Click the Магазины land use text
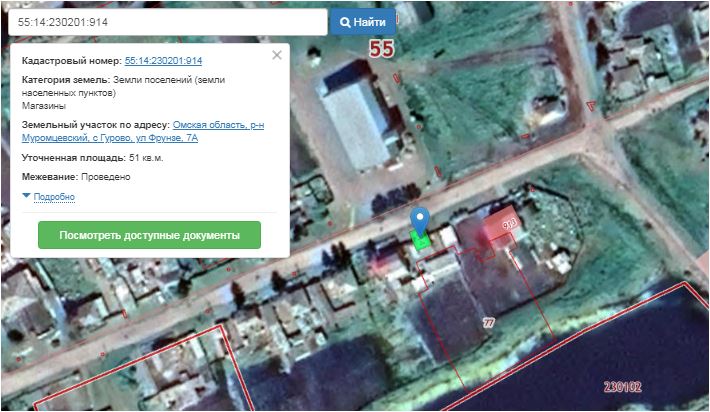The width and height of the screenshot is (710, 412). coord(44,106)
